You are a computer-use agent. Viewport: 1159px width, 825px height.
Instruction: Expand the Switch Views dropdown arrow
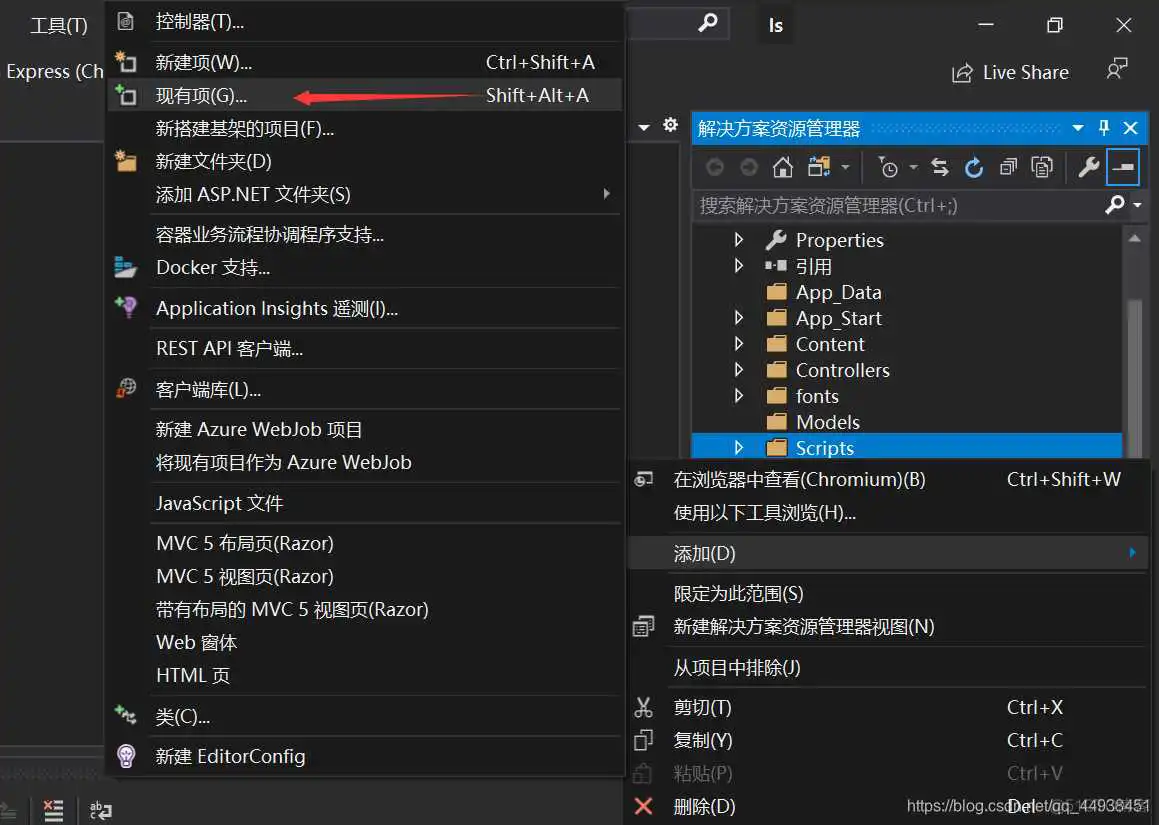click(x=846, y=166)
